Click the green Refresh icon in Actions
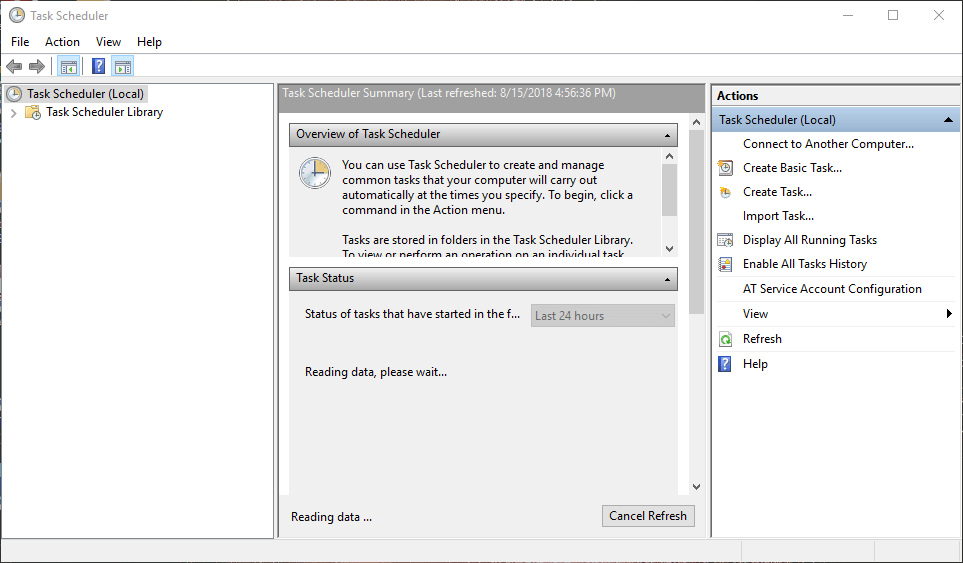The width and height of the screenshot is (963, 563). pyautogui.click(x=725, y=339)
